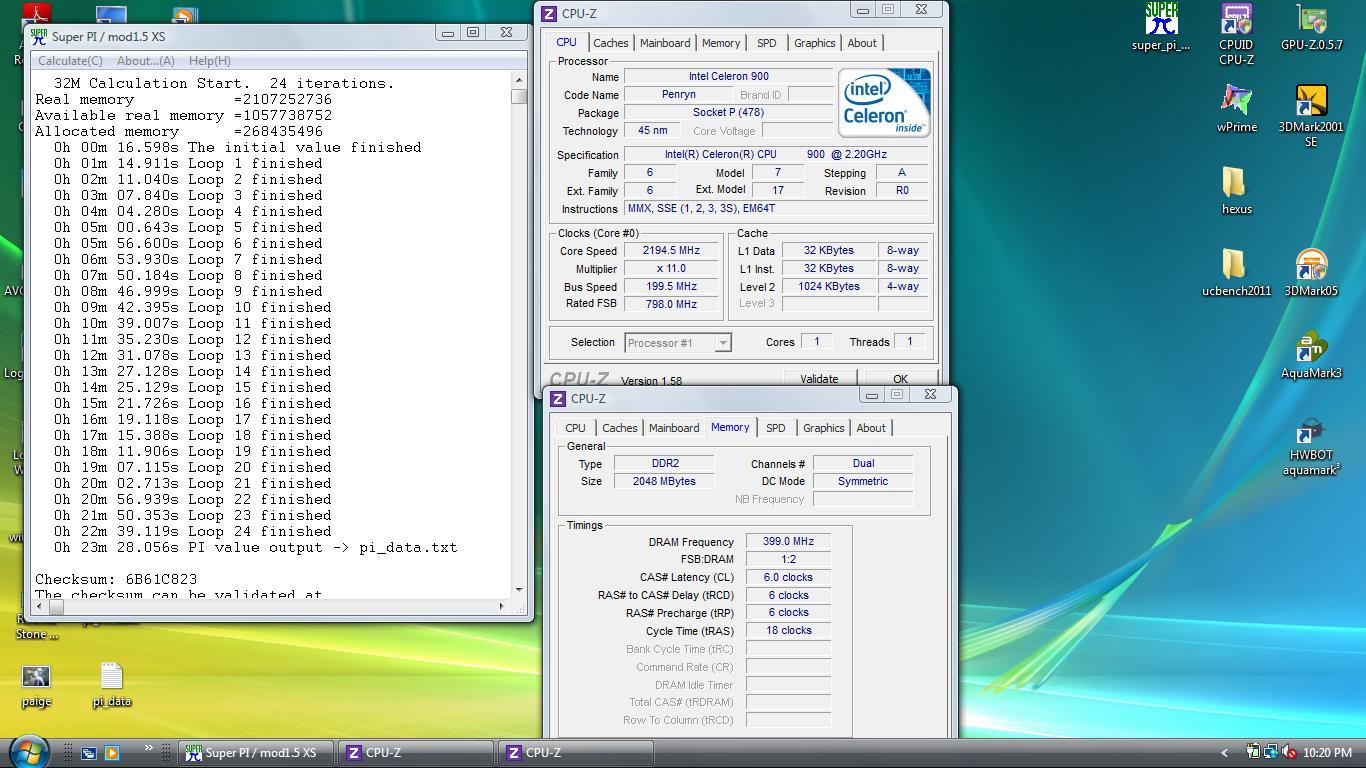Click the Intel Celeron inside logo
This screenshot has height=768, width=1366.
(x=884, y=102)
